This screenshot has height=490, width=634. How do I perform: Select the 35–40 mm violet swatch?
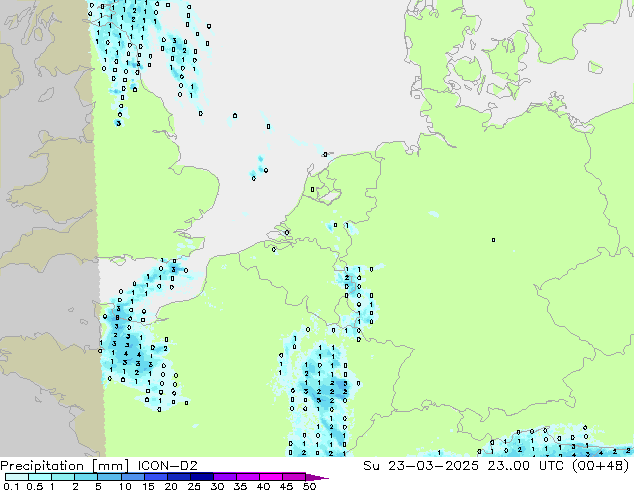pos(247,477)
